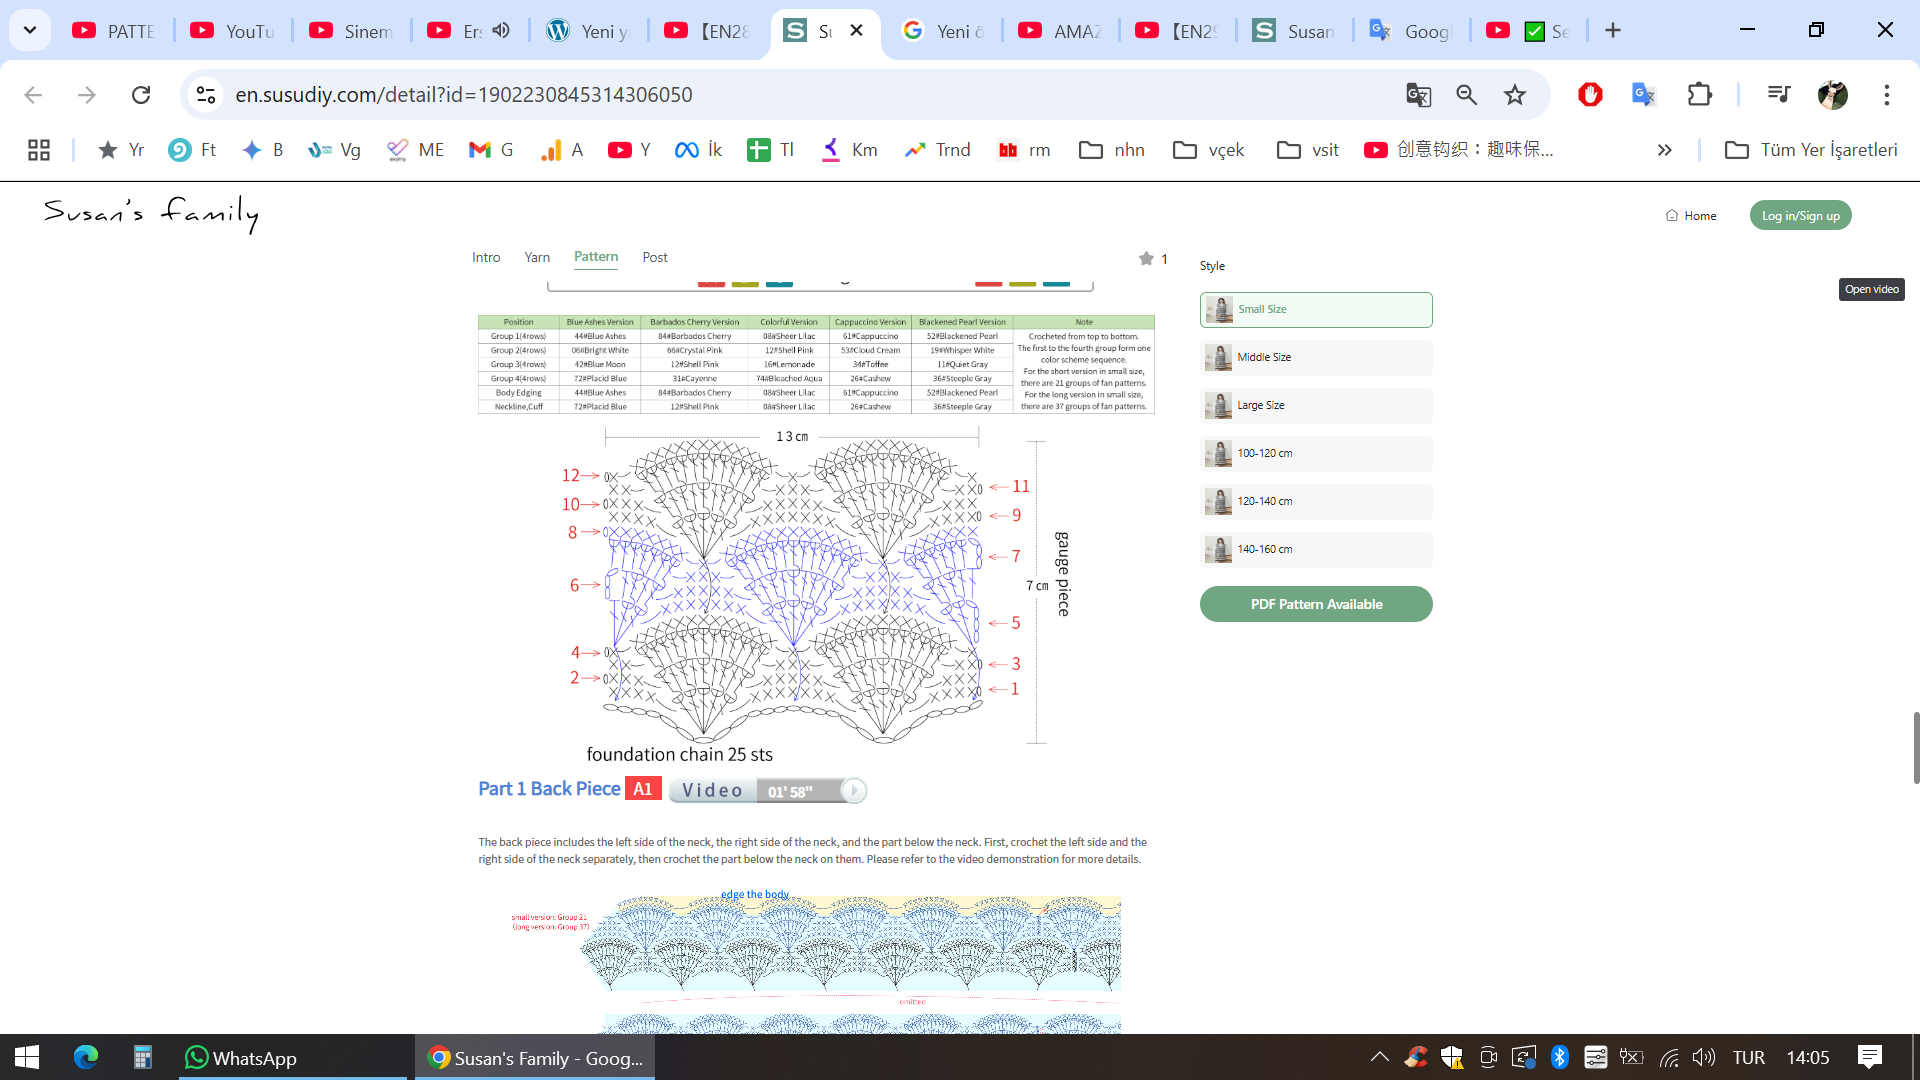The image size is (1920, 1080).
Task: Click the zoom magnifier icon in address bar
Action: point(1466,95)
